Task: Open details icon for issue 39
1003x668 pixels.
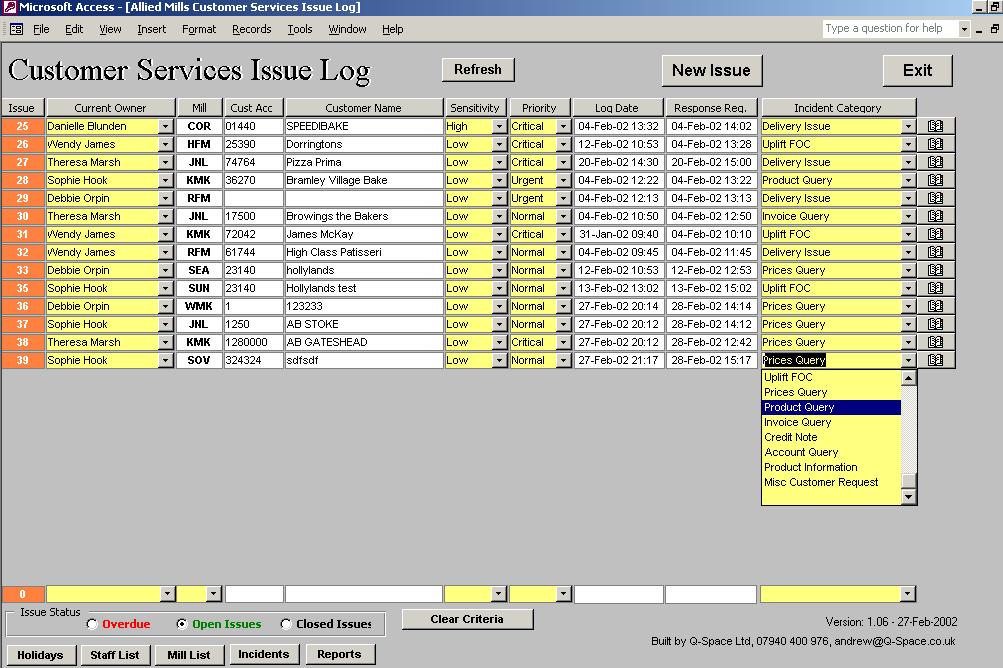Action: [x=936, y=360]
